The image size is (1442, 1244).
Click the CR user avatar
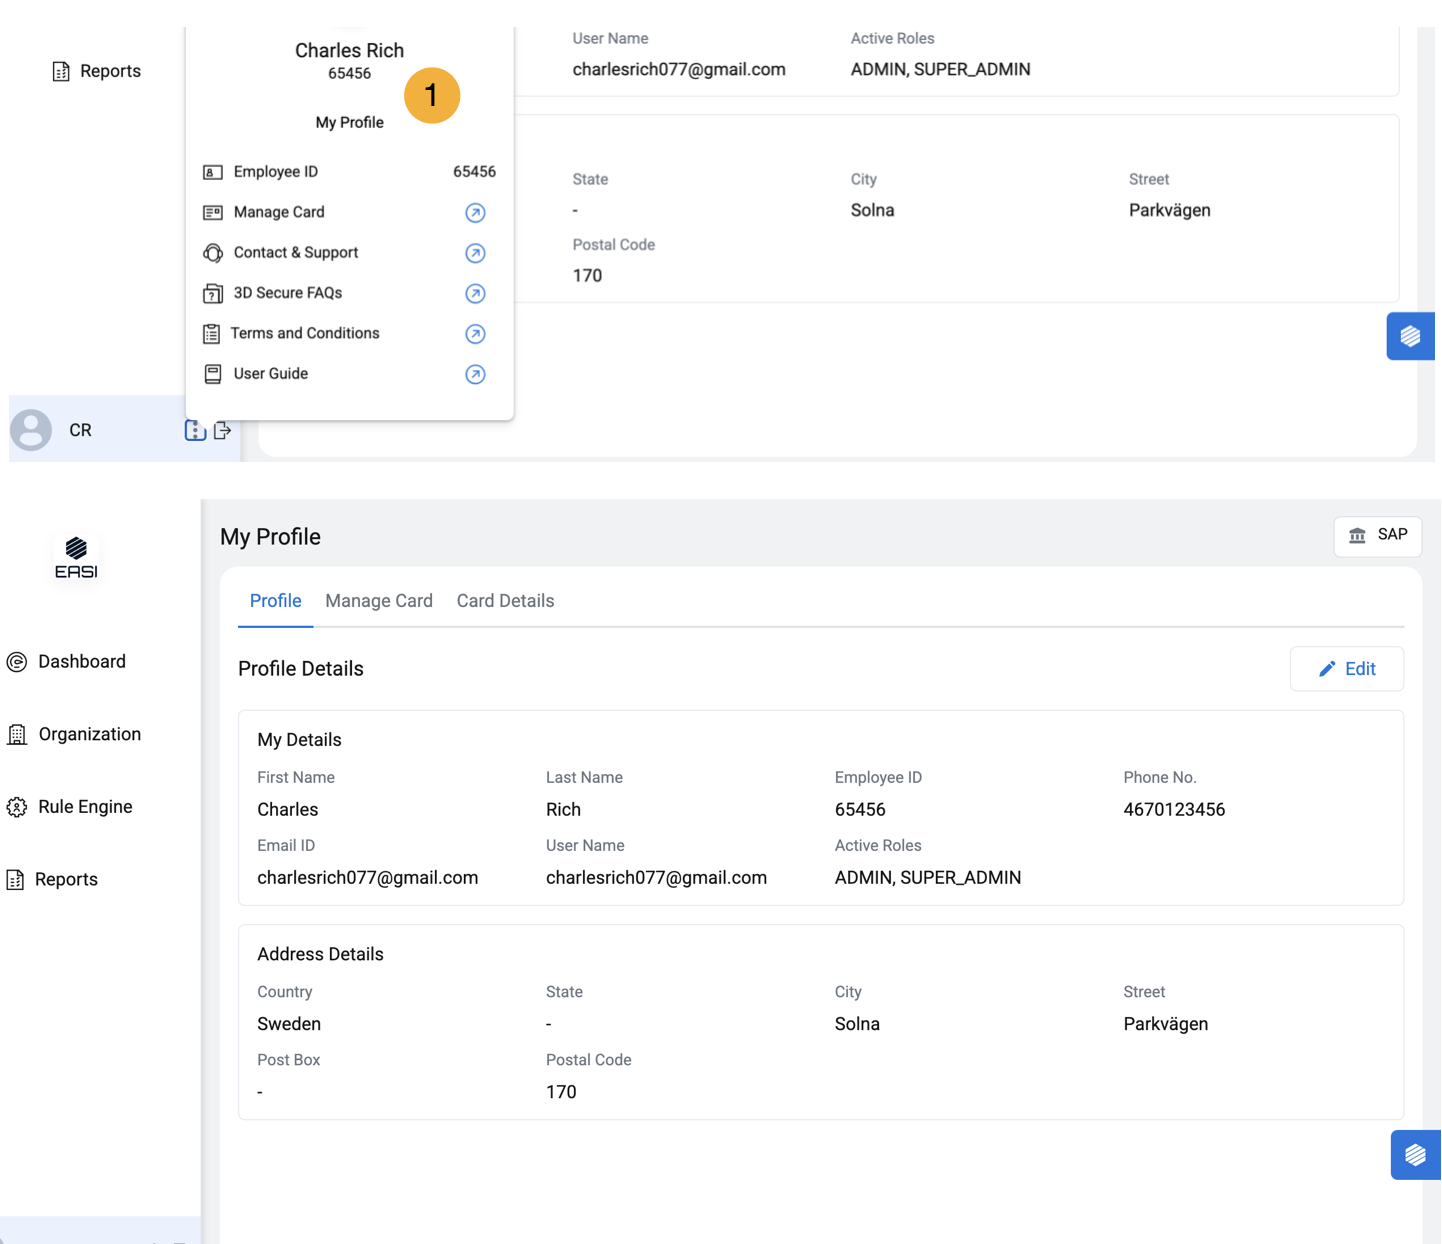point(31,430)
